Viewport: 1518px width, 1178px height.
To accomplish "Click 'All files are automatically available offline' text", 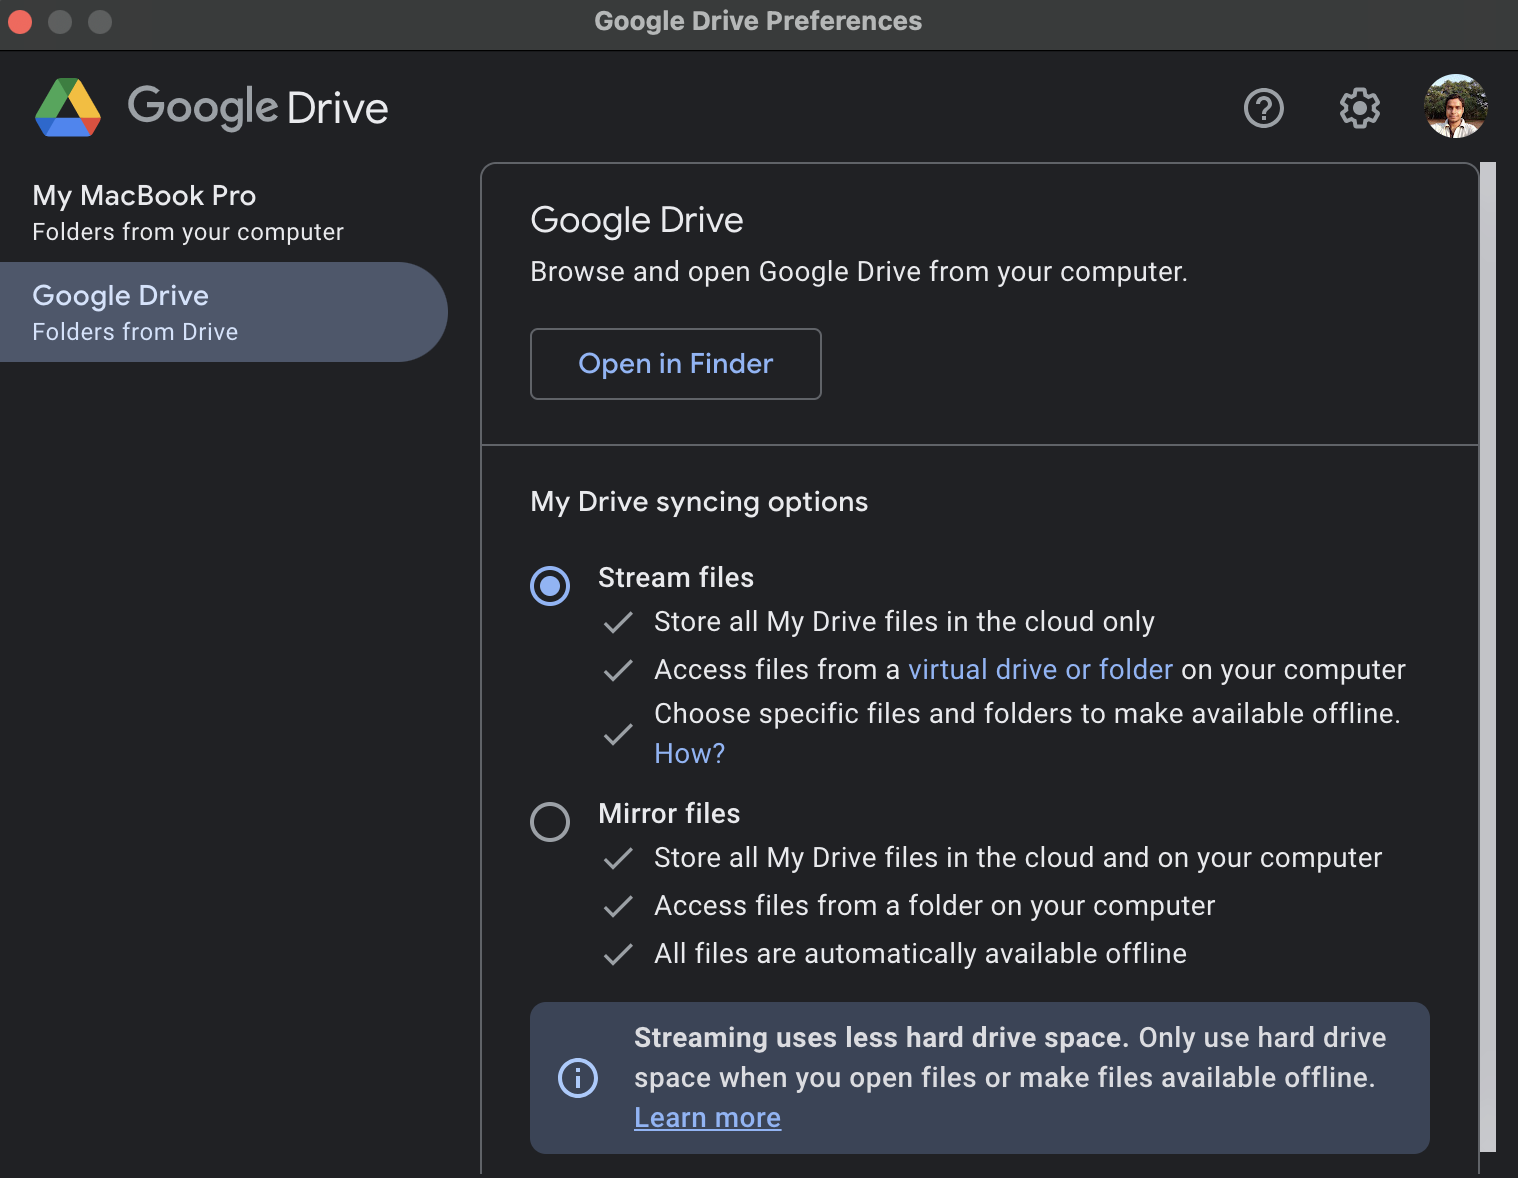I will click(920, 954).
